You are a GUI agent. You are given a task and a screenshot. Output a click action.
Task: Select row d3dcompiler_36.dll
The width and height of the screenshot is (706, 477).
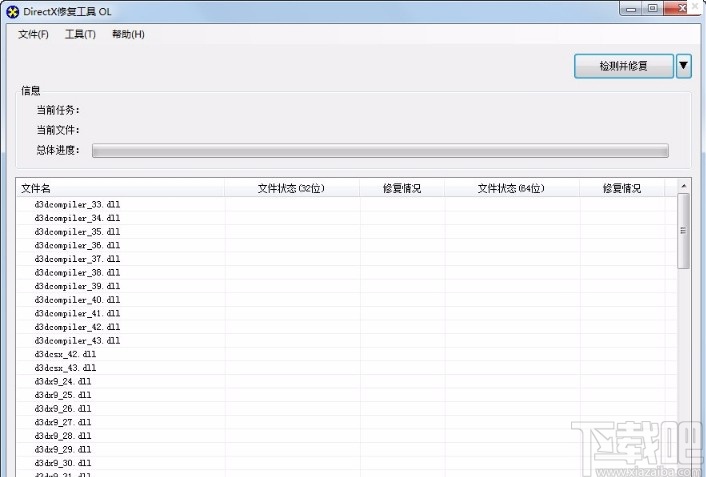[x=347, y=245]
